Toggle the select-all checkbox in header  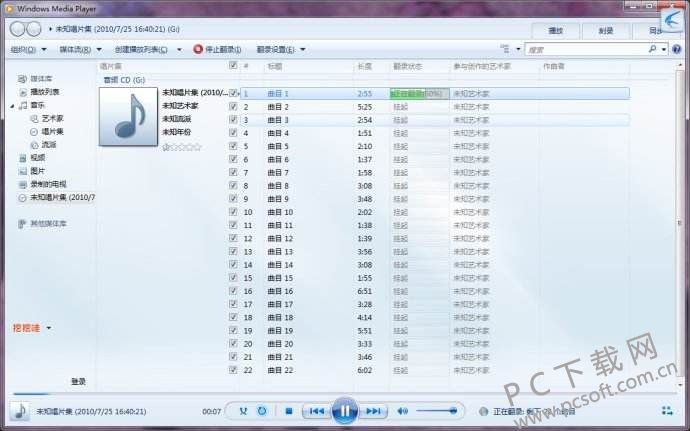point(233,66)
